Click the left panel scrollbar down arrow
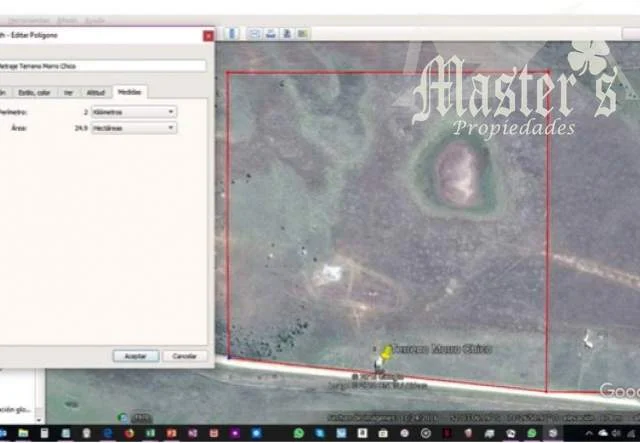 pyautogui.click(x=39, y=420)
